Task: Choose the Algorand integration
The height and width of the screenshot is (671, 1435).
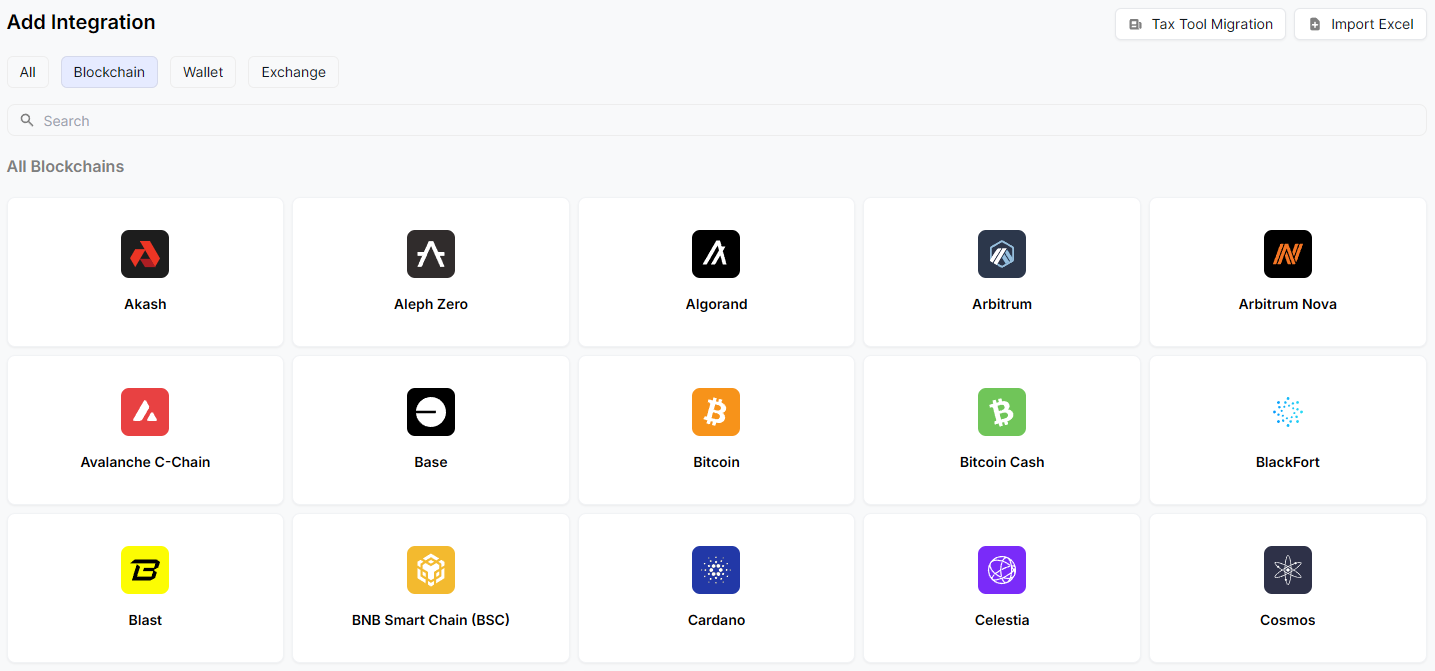Action: click(716, 272)
